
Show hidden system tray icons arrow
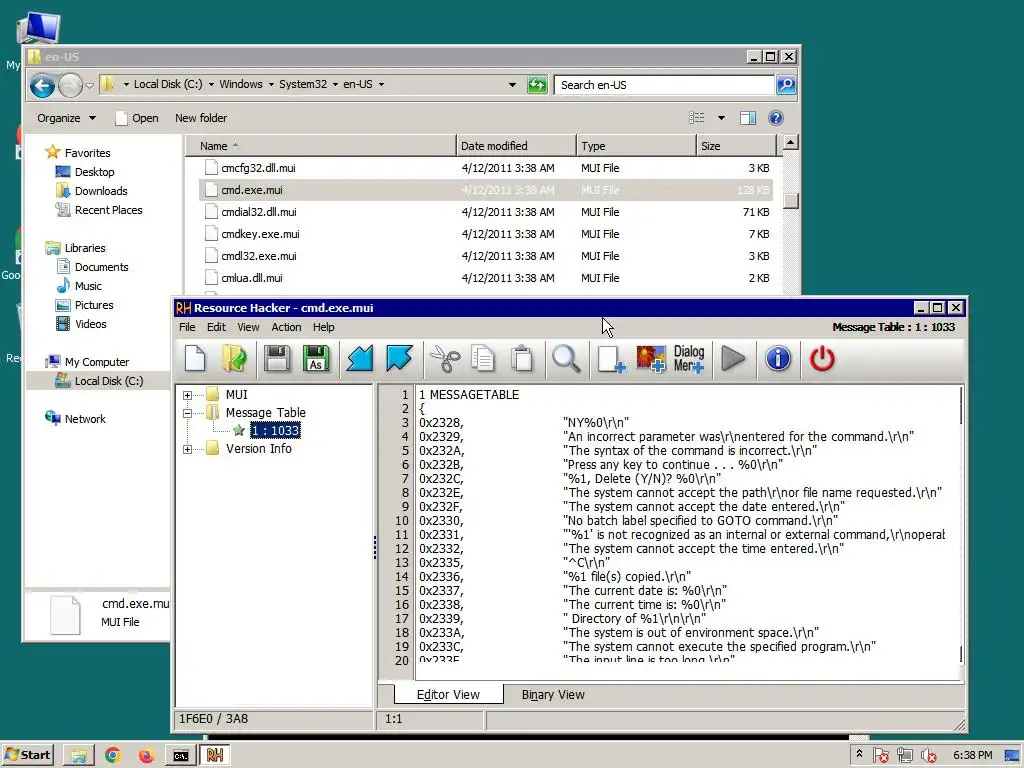point(859,754)
